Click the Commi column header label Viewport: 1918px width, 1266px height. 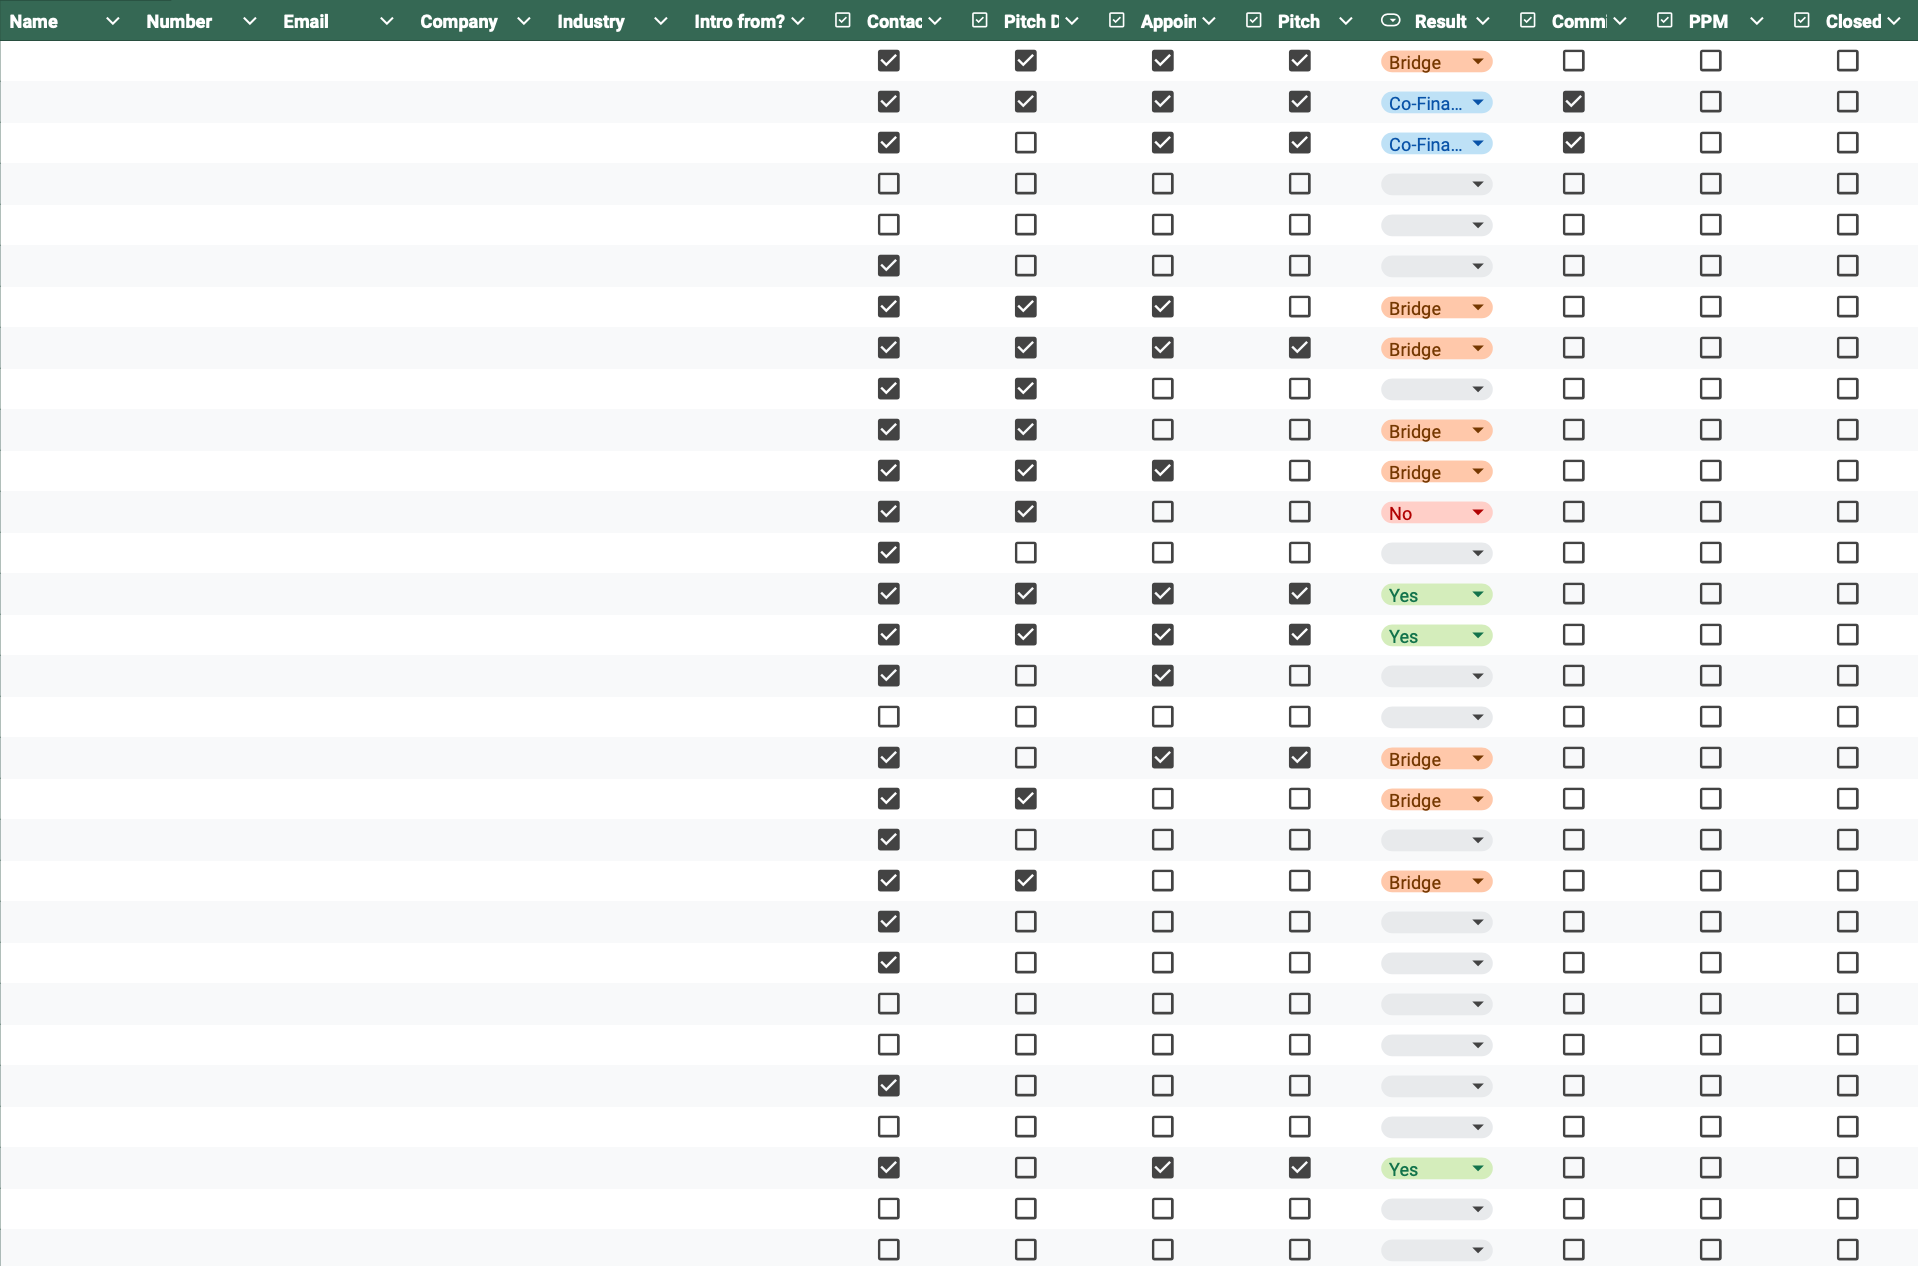coord(1579,21)
